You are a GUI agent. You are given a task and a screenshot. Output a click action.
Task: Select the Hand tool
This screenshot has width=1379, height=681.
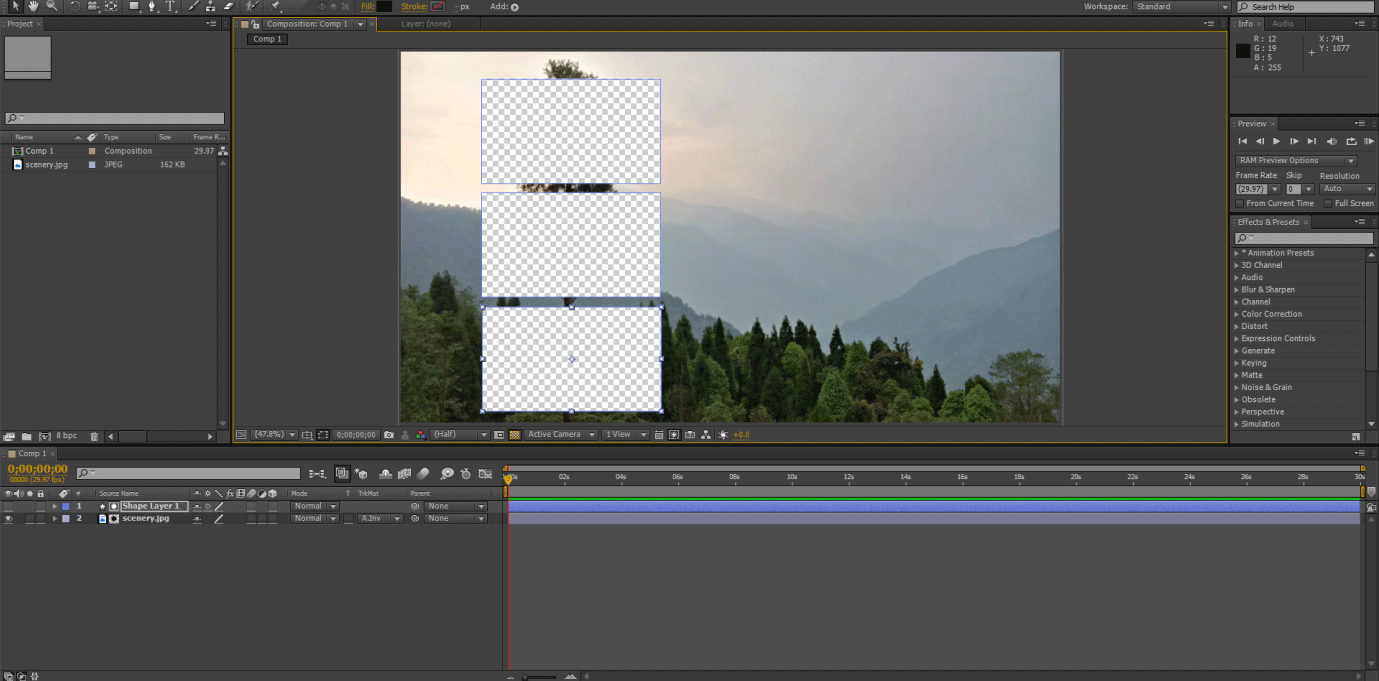[x=33, y=6]
